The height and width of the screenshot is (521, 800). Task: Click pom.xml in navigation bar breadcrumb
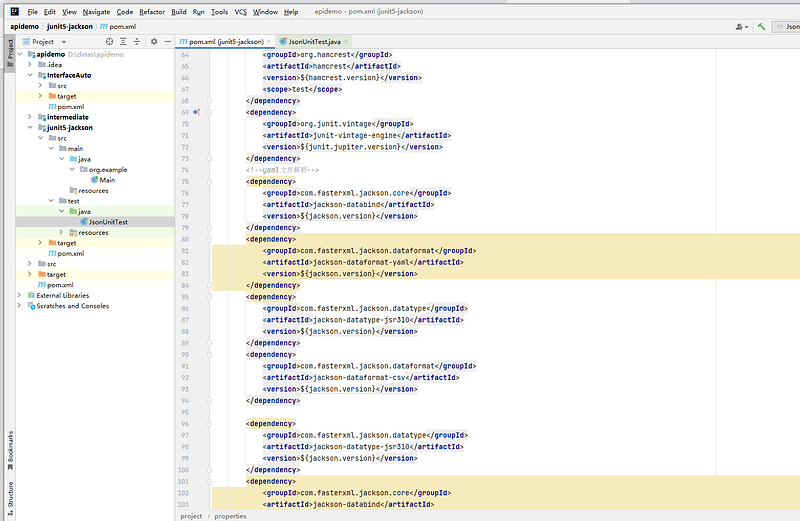click(118, 27)
